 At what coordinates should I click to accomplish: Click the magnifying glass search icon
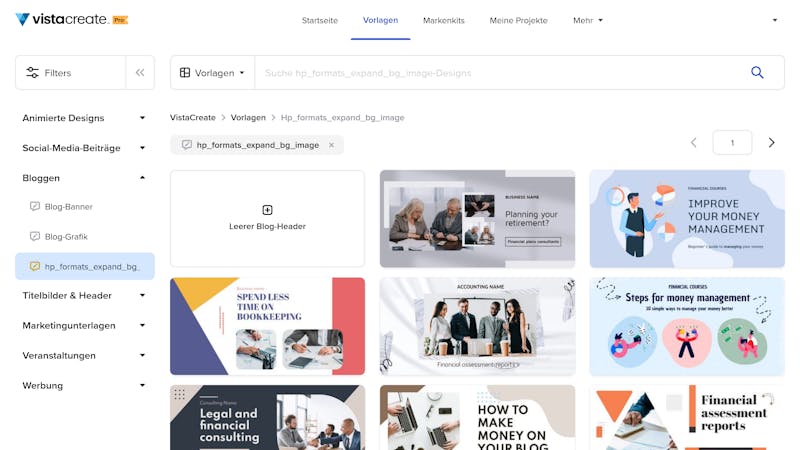point(757,72)
